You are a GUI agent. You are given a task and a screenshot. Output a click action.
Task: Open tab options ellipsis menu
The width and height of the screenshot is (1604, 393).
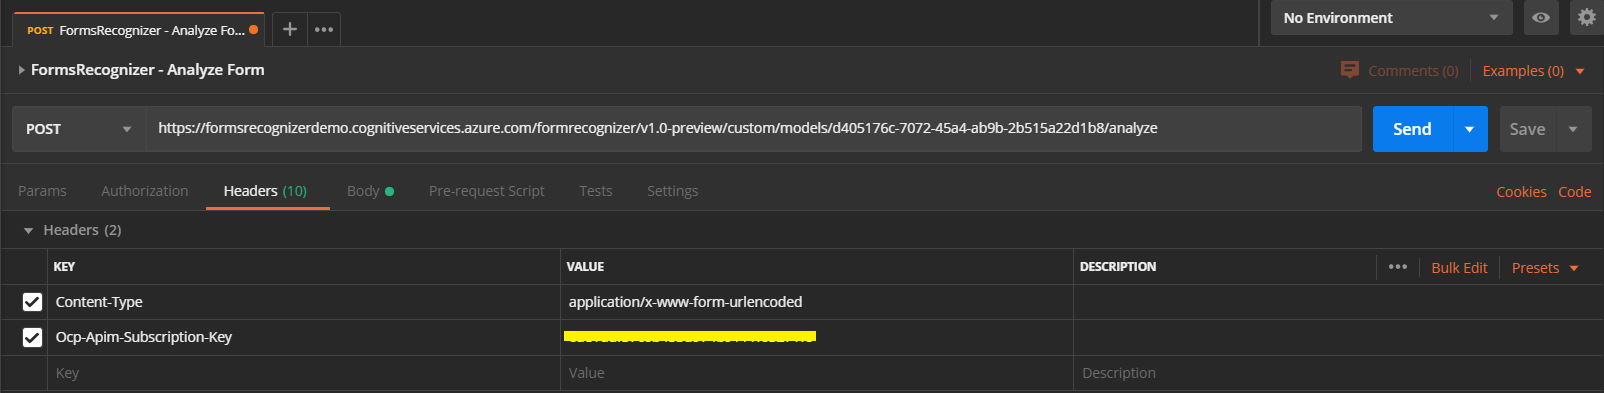[324, 29]
